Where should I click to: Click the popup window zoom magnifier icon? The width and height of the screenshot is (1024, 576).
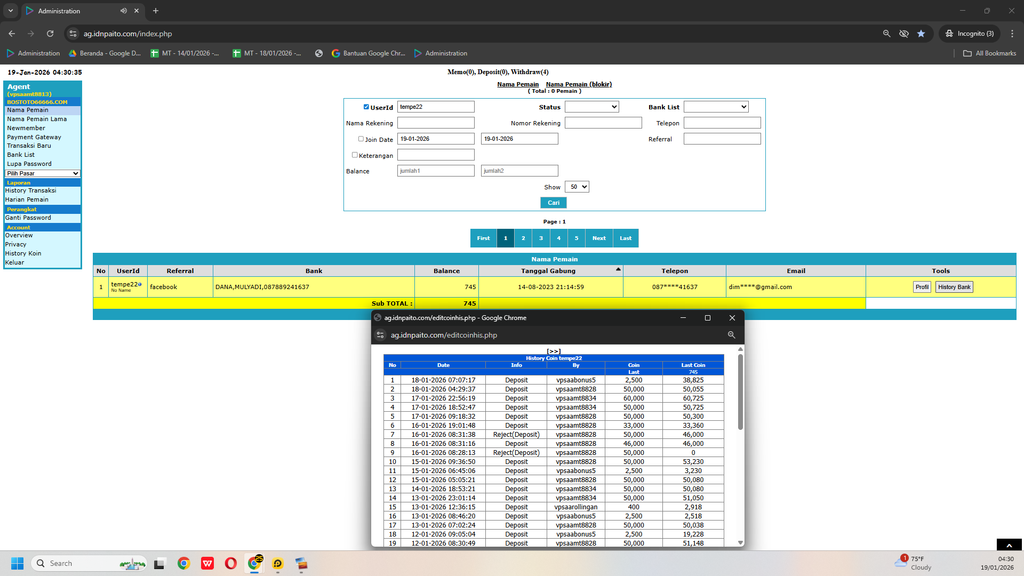pyautogui.click(x=731, y=335)
